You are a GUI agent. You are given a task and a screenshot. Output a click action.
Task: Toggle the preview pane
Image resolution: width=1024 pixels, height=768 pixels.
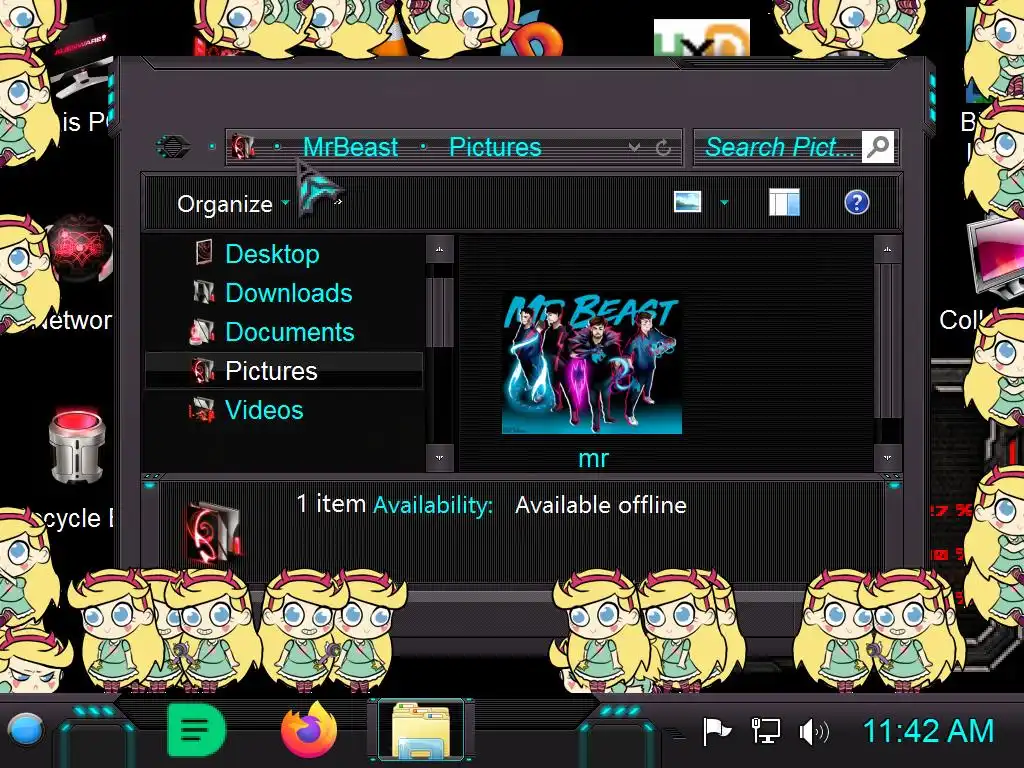[784, 202]
